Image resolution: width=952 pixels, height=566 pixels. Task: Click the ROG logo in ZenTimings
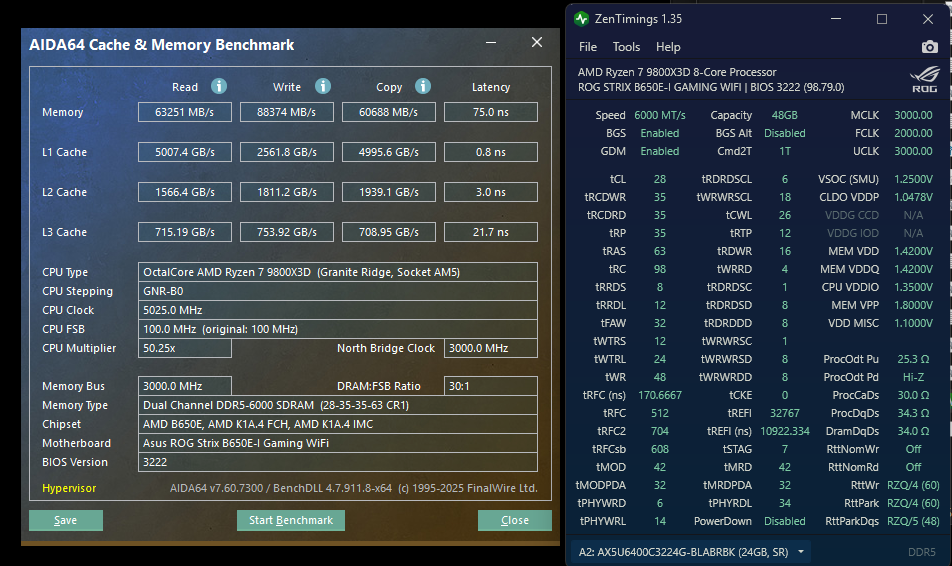pos(925,79)
